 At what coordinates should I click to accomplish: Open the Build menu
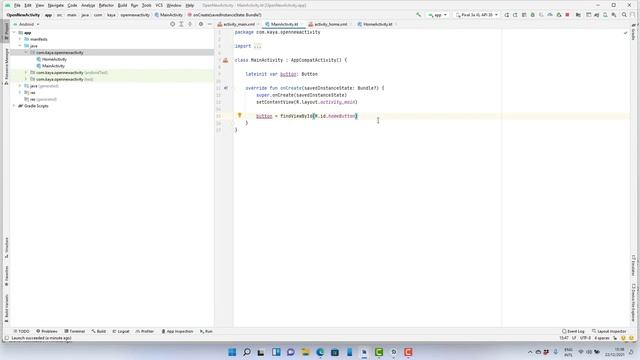click(x=122, y=5)
